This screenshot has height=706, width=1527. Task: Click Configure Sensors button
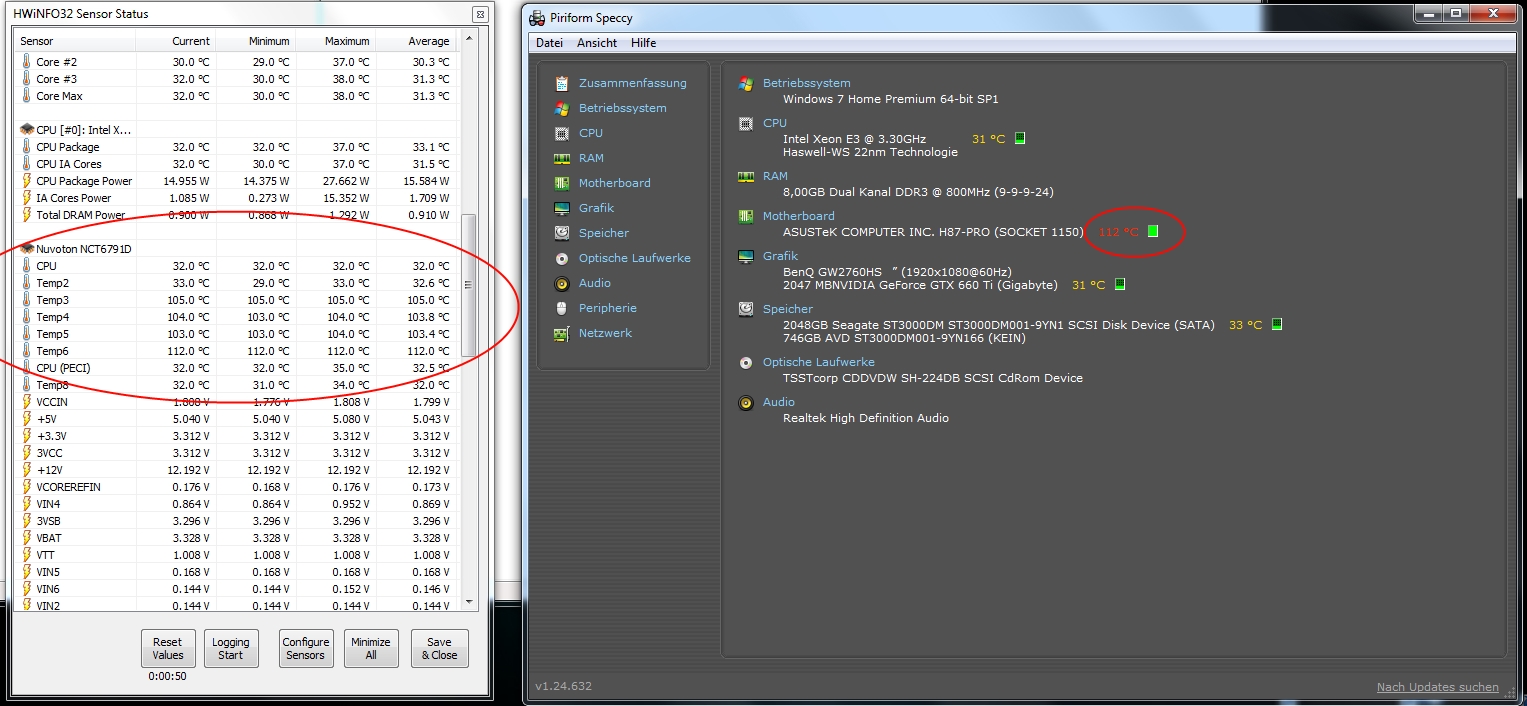click(x=306, y=648)
